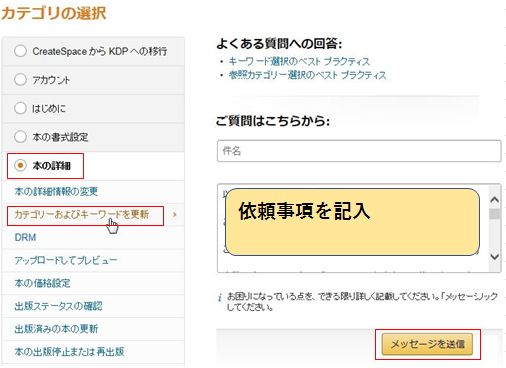Select the CreateSpace から KDP への移行 radio button
This screenshot has width=506, height=368.
pos(20,51)
